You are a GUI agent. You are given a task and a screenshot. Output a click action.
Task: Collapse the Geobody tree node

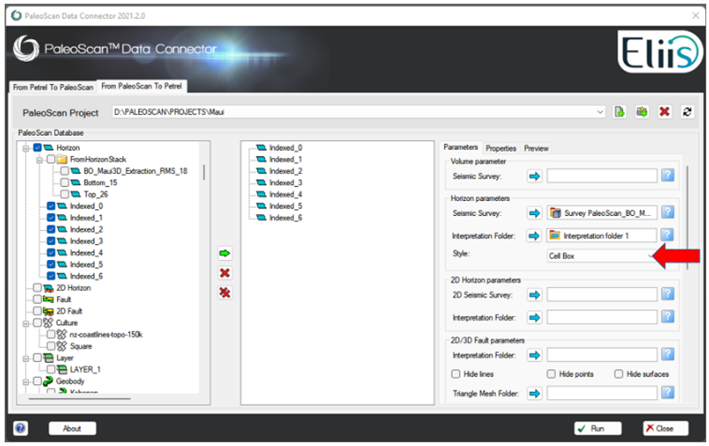click(26, 381)
